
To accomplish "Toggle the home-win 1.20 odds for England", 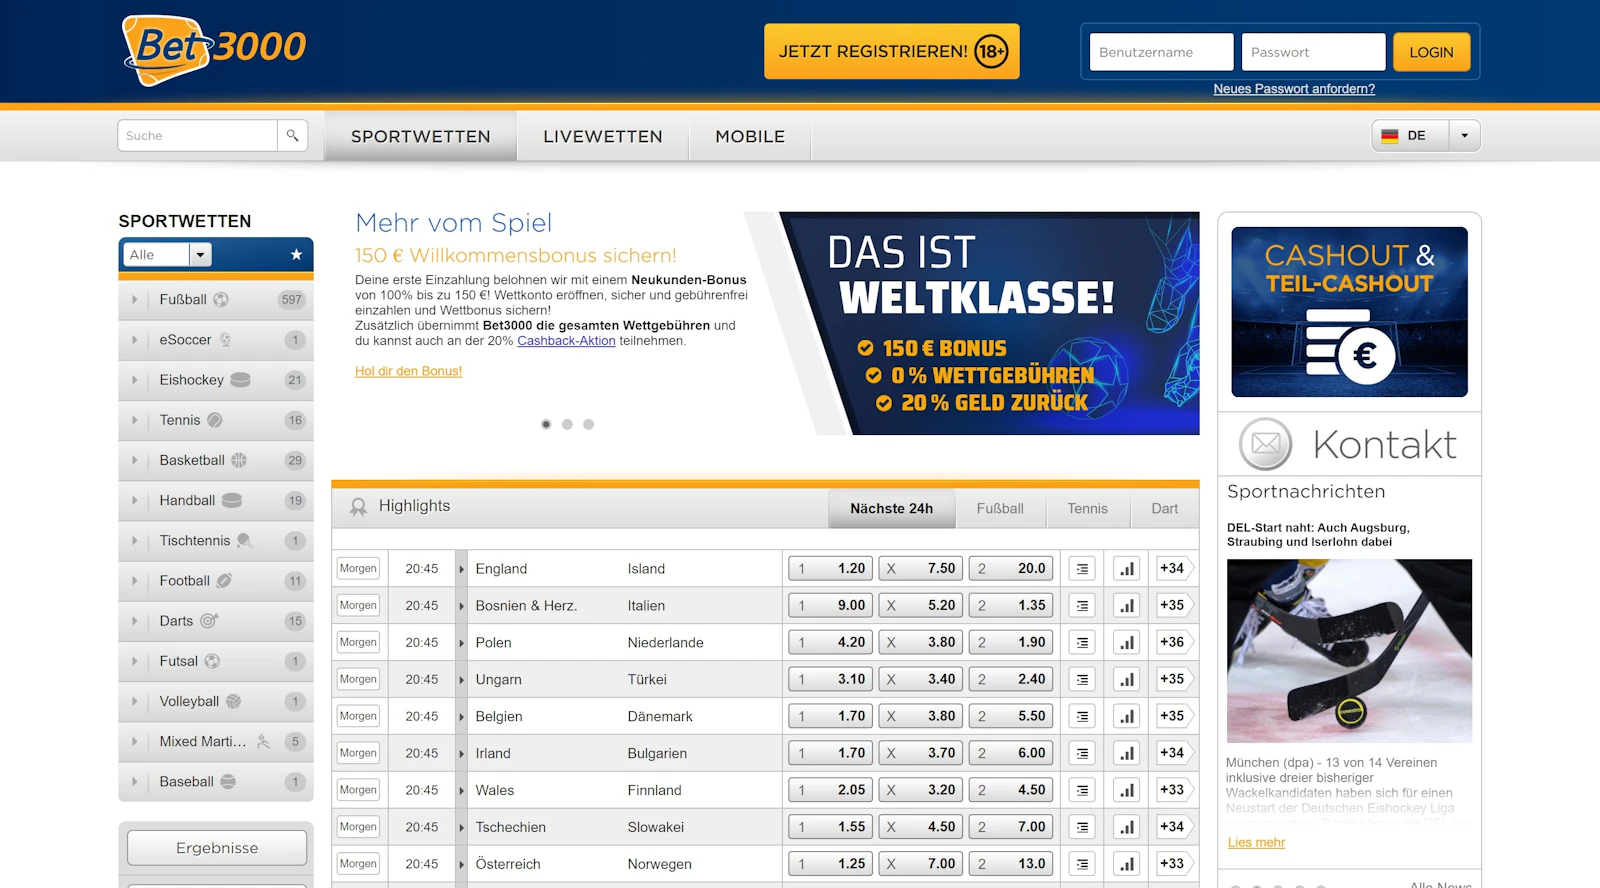I will 830,569.
